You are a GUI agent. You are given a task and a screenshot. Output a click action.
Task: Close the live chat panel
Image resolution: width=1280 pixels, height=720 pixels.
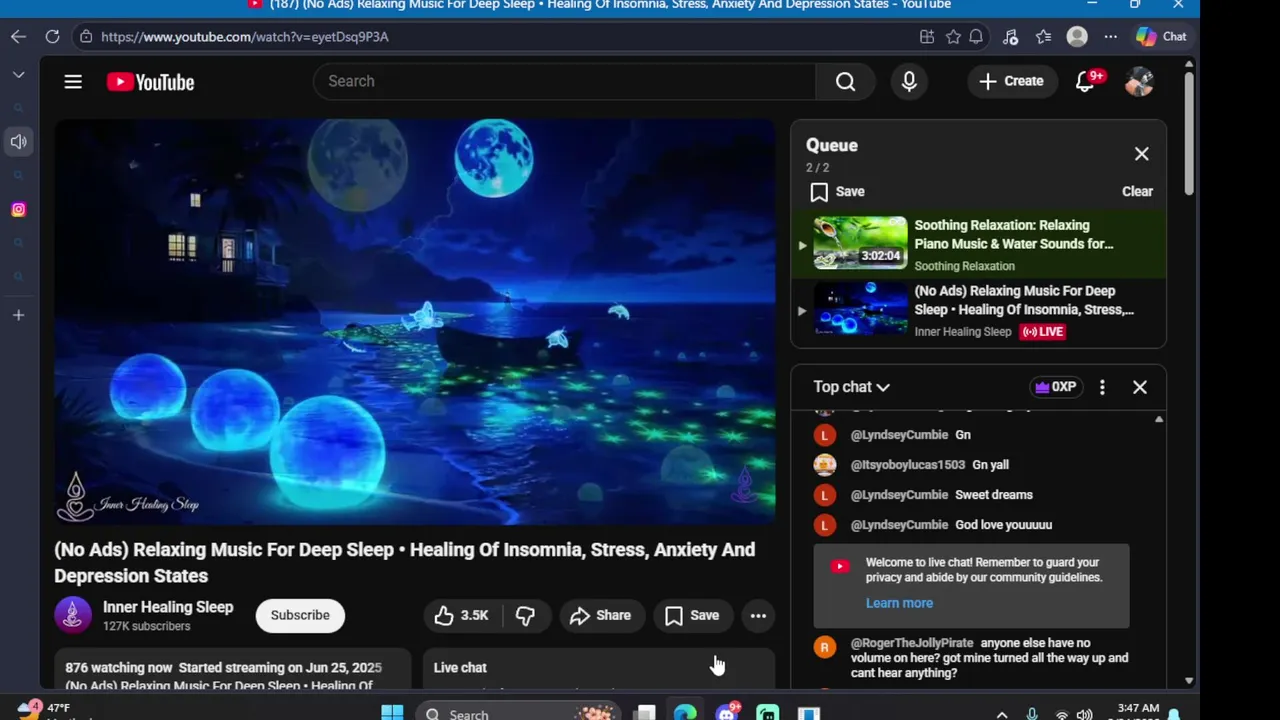point(1139,387)
